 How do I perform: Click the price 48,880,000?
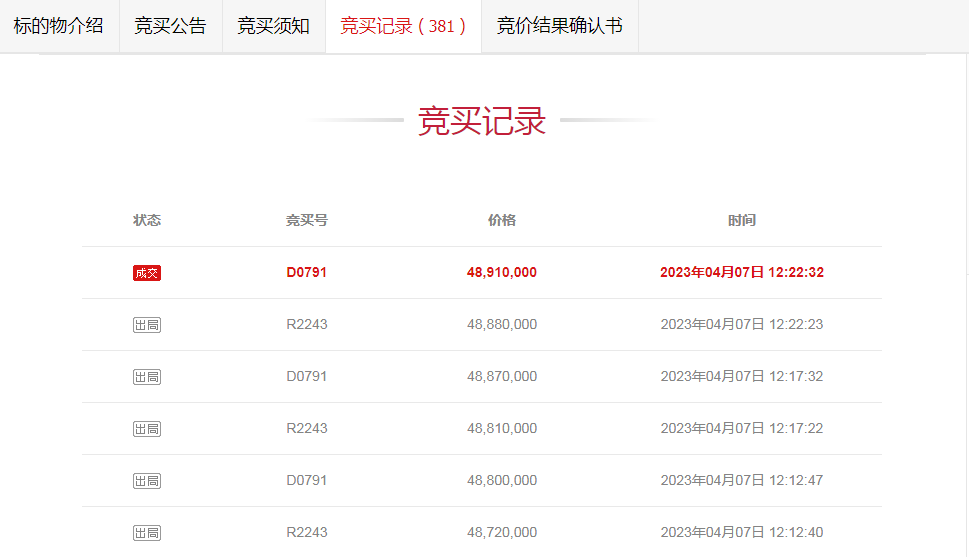(x=502, y=325)
